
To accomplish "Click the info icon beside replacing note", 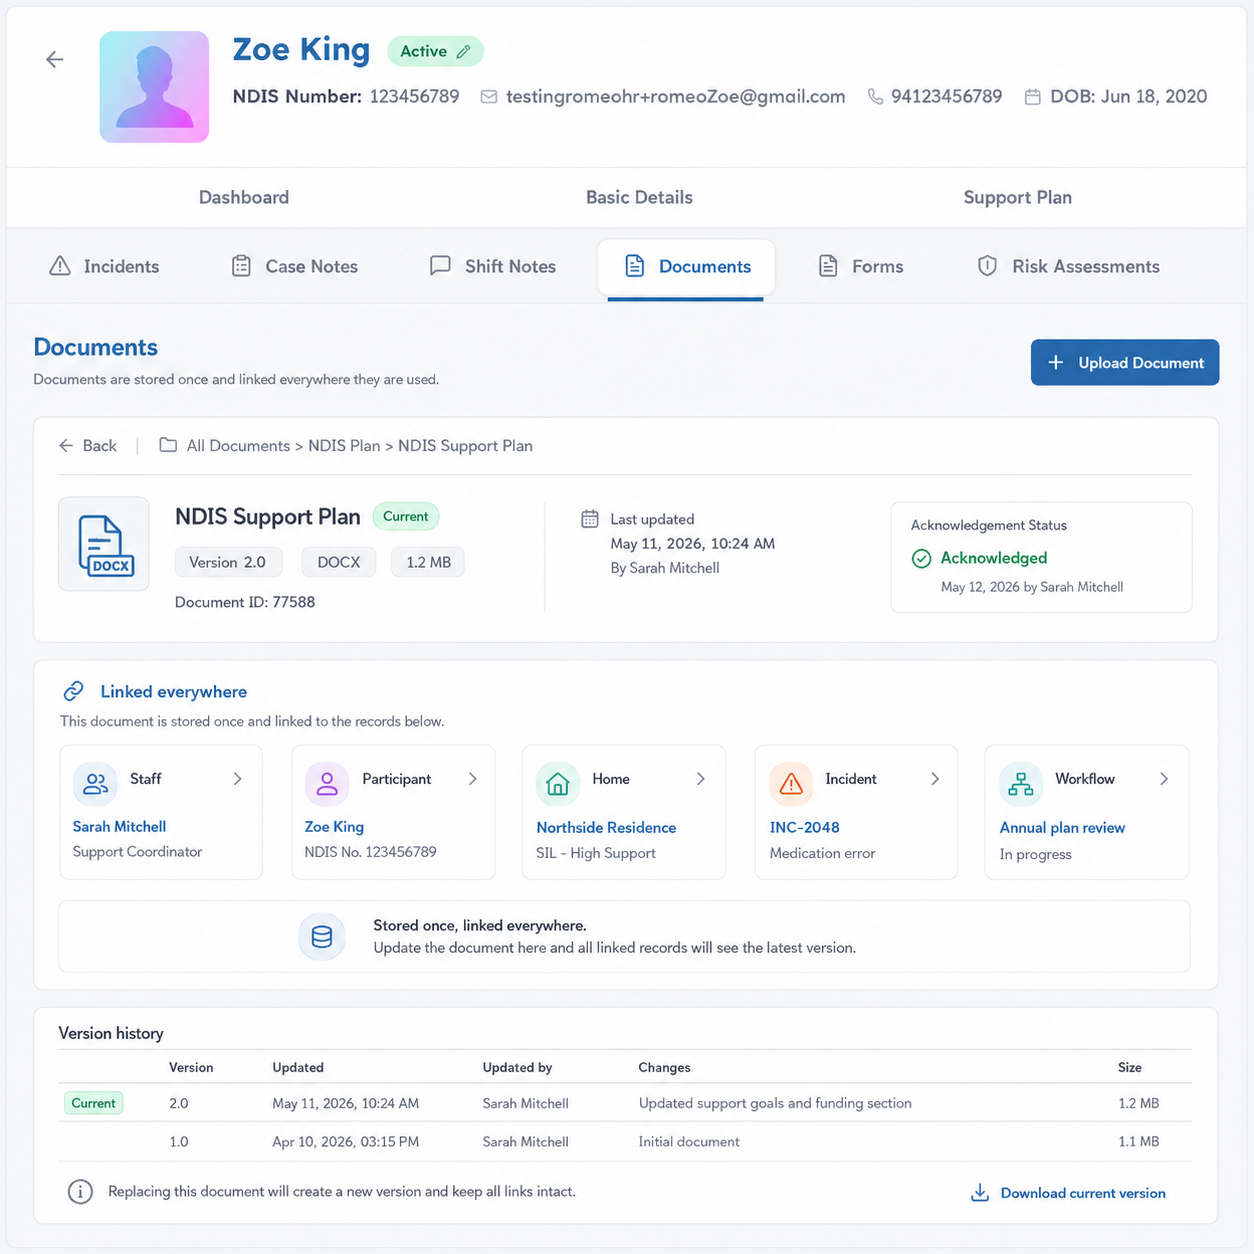I will tap(80, 1192).
